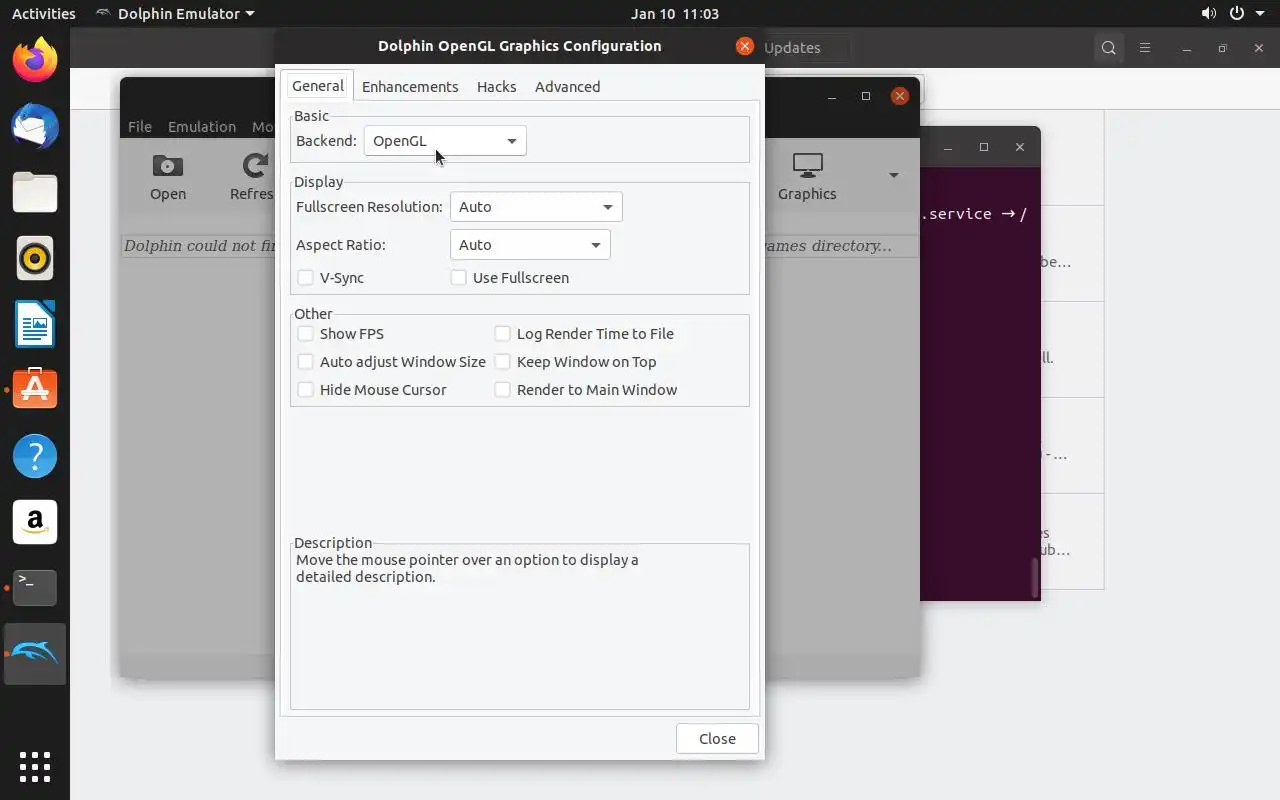Open the Help dock icon
The image size is (1280, 800).
click(35, 456)
